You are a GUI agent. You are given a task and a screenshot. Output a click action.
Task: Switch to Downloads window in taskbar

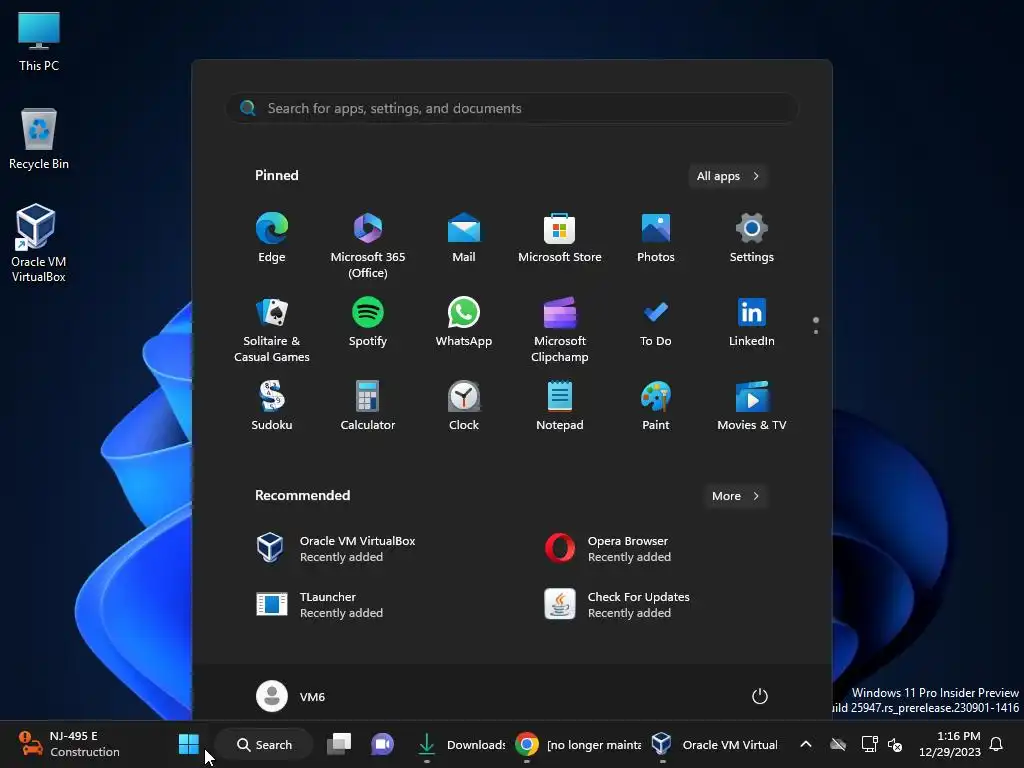pyautogui.click(x=461, y=744)
